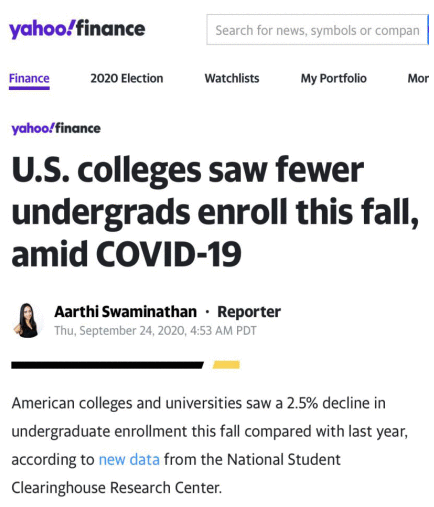Viewport: 434px width, 507px height.
Task: Click the yellow accent bar
Action: [x=226, y=365]
